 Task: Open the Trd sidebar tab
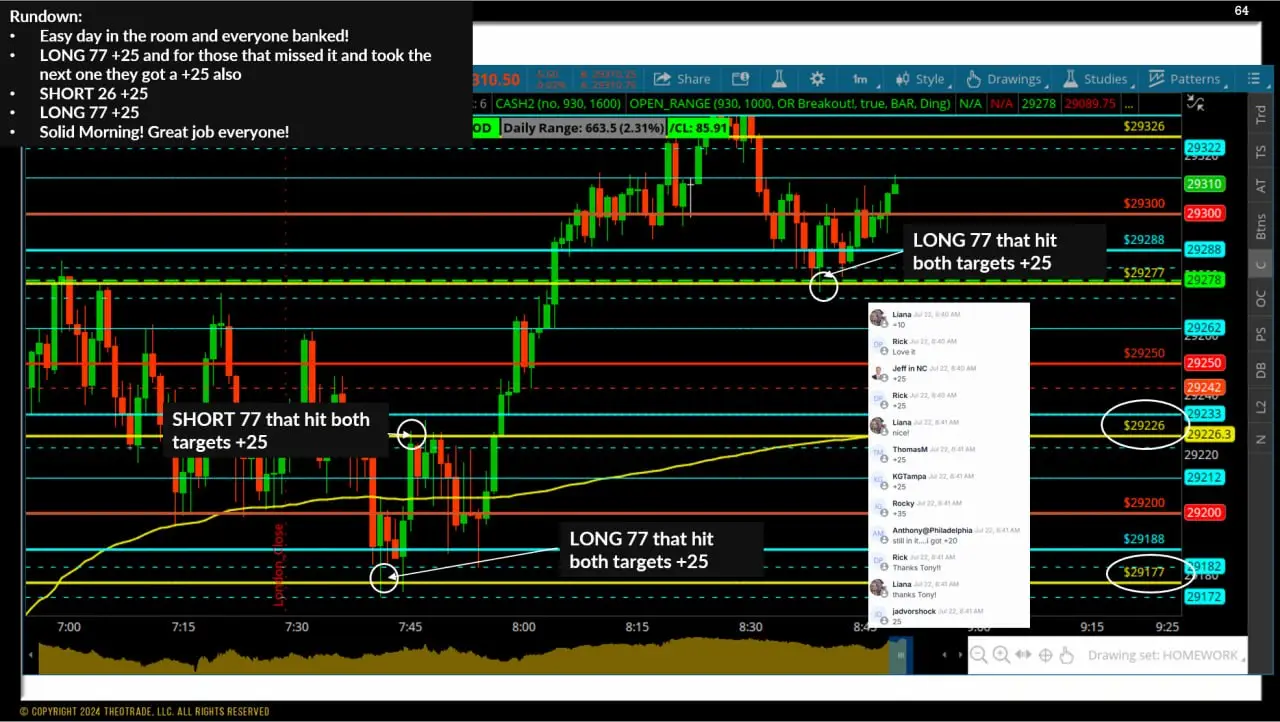(1261, 115)
